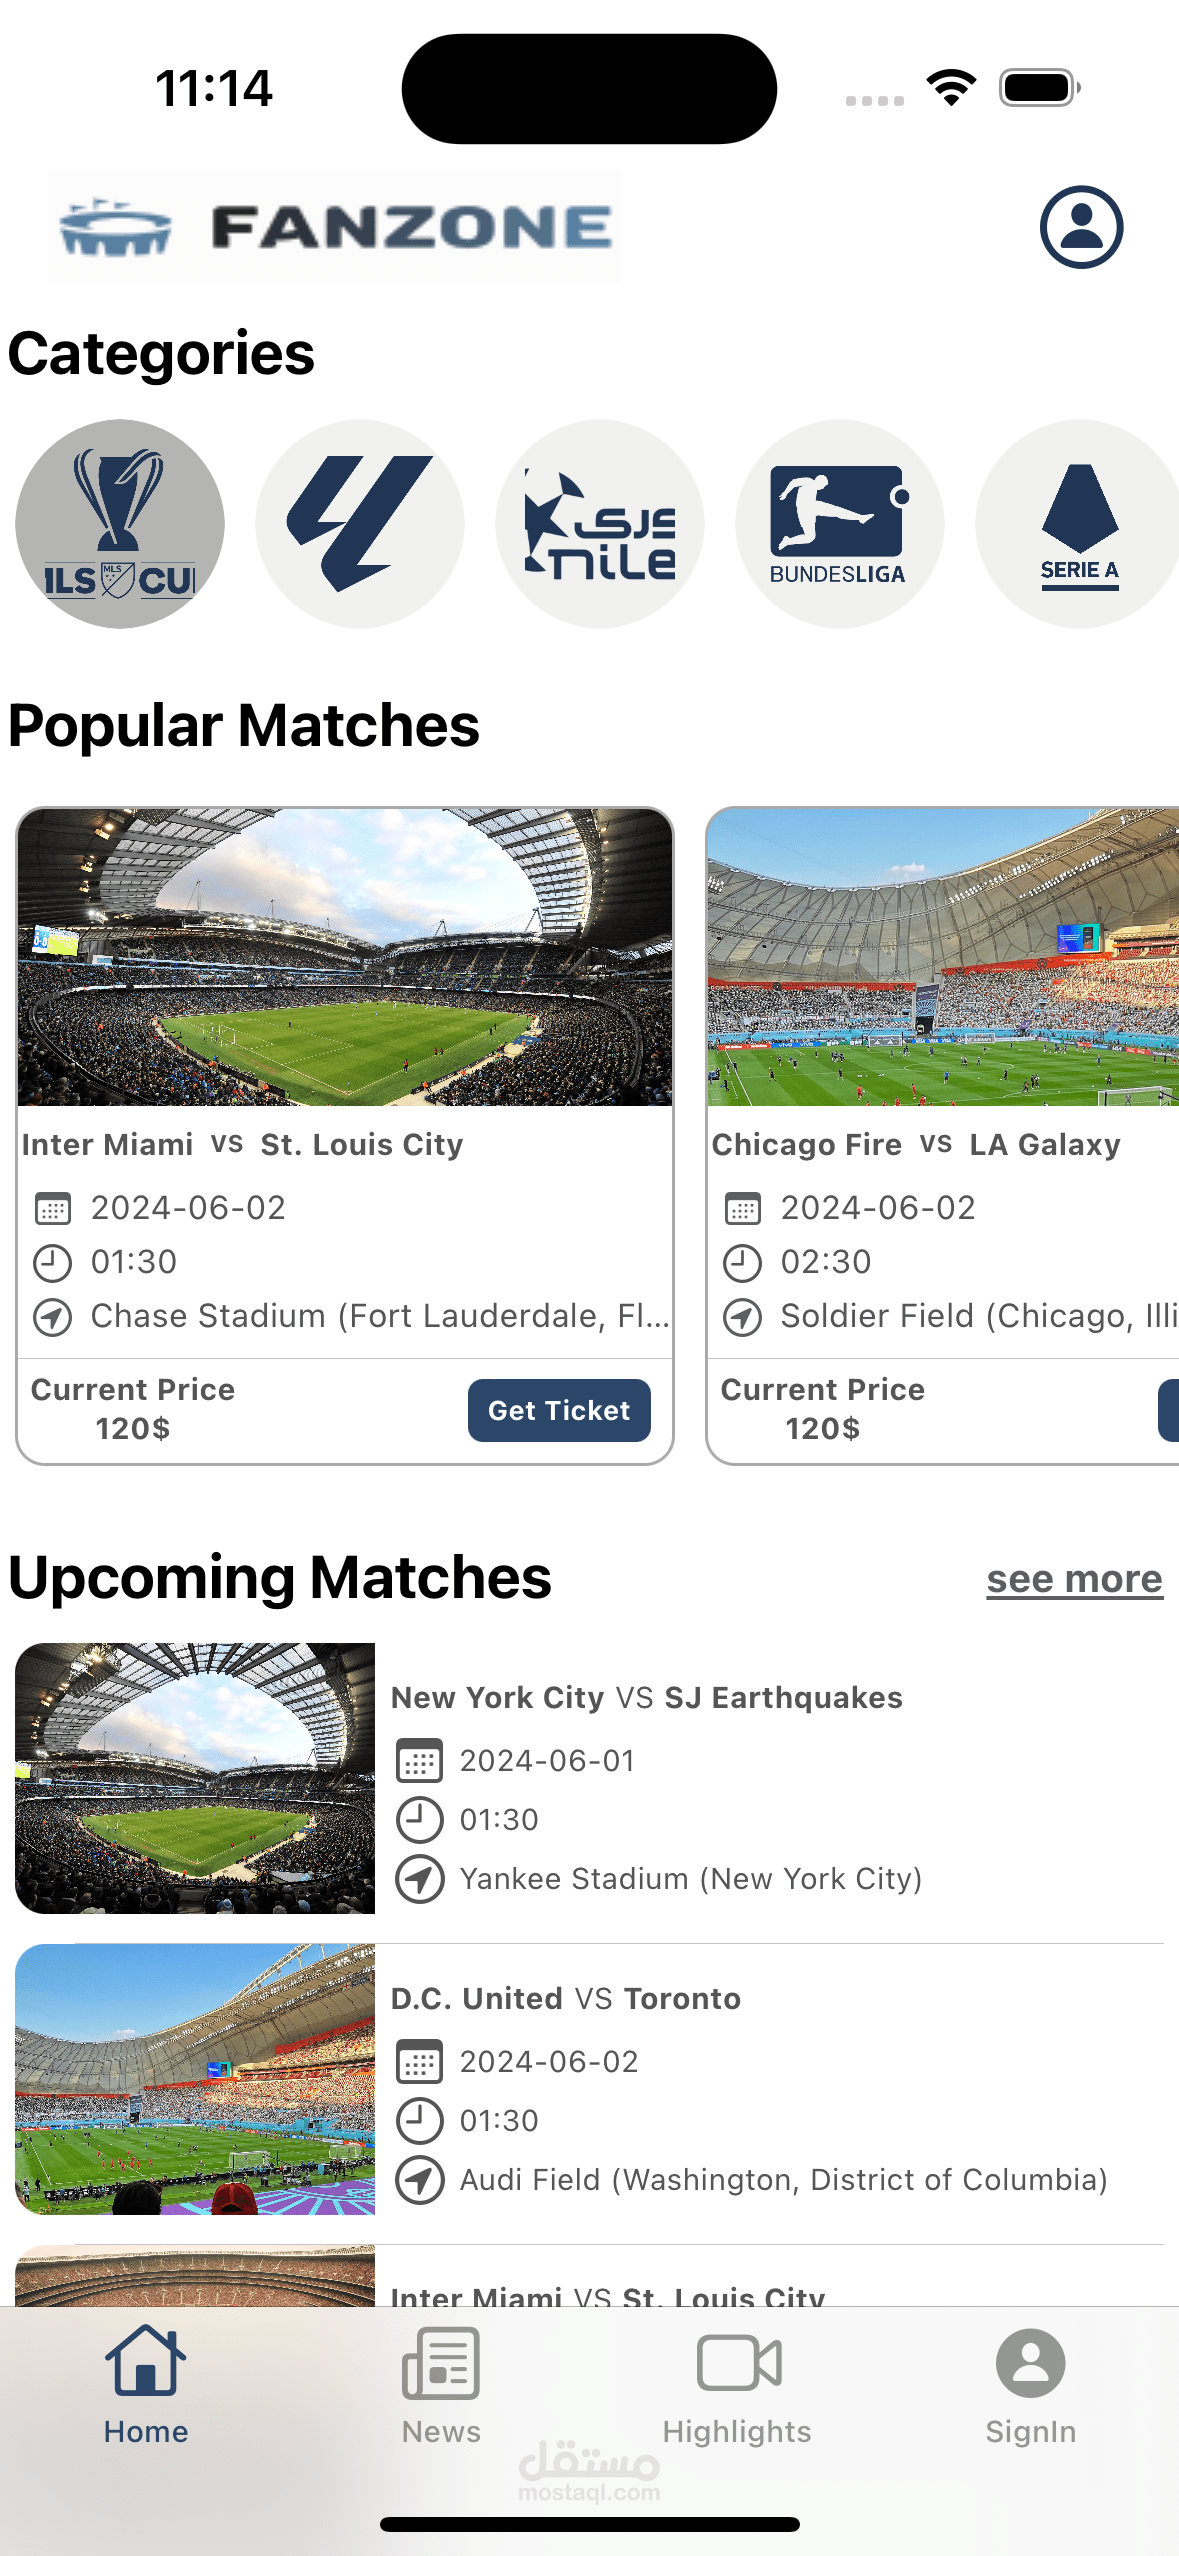The width and height of the screenshot is (1179, 2556).
Task: Open Chicago Fire vs LA Galaxy stadium image
Action: 943,958
